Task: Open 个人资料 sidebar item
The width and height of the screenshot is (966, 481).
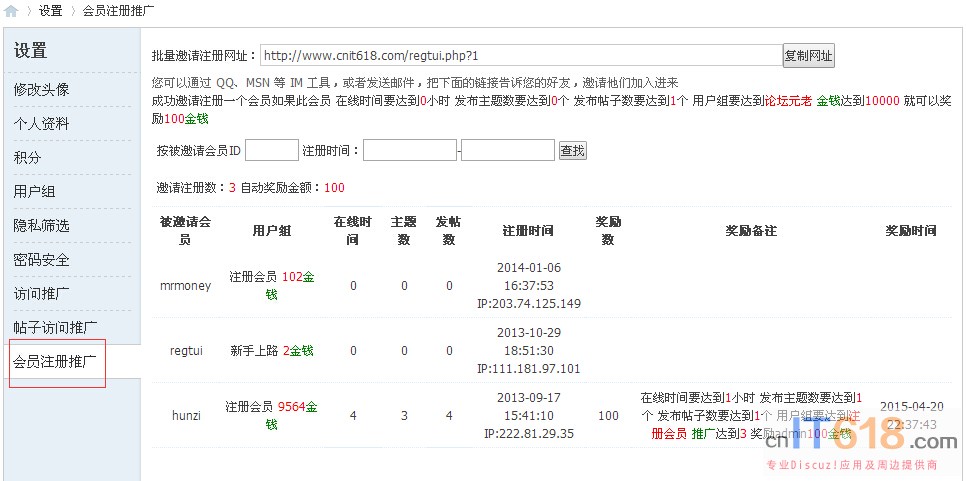Action: 41,124
